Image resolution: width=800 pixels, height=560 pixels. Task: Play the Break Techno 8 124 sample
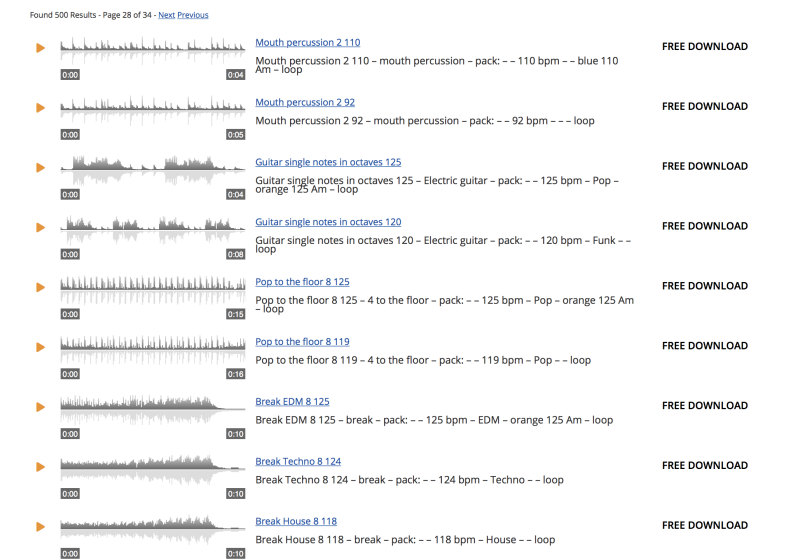(40, 467)
